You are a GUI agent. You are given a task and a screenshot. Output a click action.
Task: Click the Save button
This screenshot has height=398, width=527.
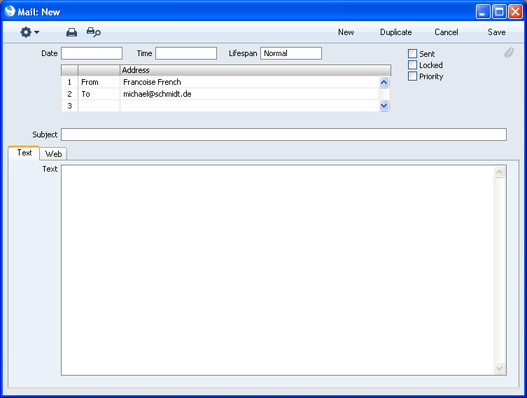pyautogui.click(x=496, y=32)
